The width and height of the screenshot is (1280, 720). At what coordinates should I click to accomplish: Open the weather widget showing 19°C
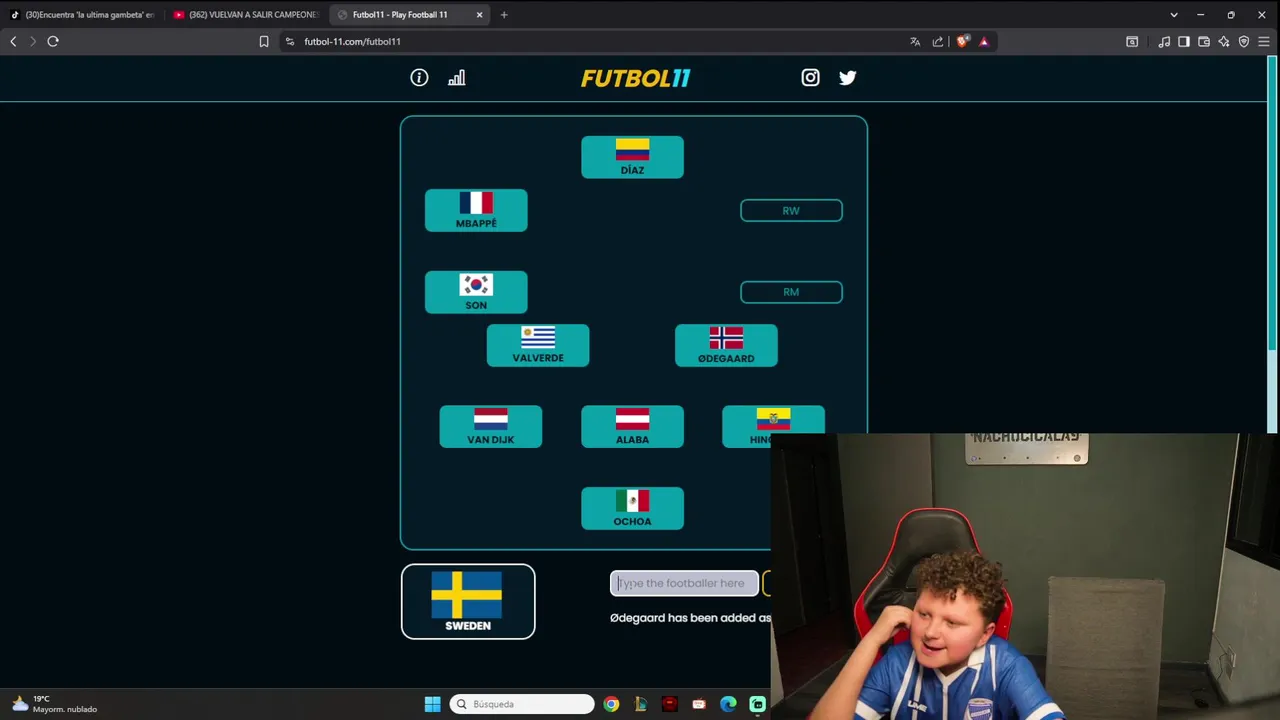55,704
